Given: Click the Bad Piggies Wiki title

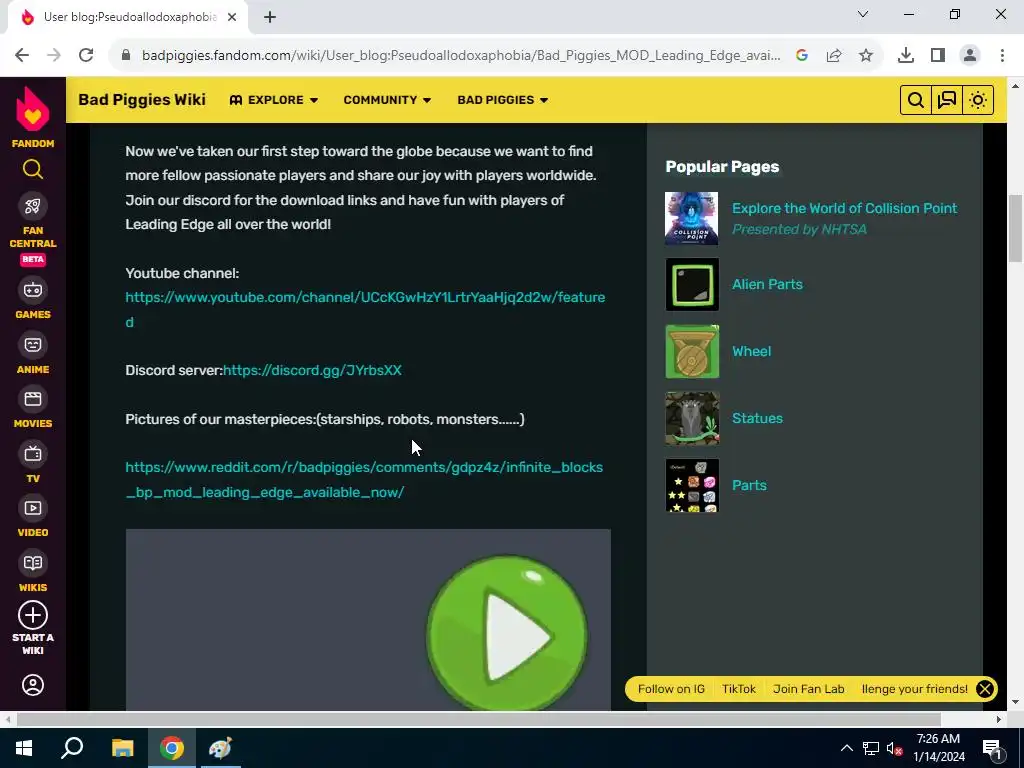Looking at the screenshot, I should point(142,99).
